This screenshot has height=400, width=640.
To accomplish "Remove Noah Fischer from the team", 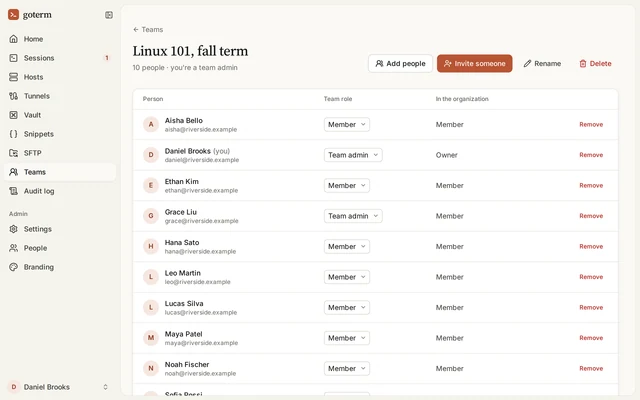I will 591,368.
